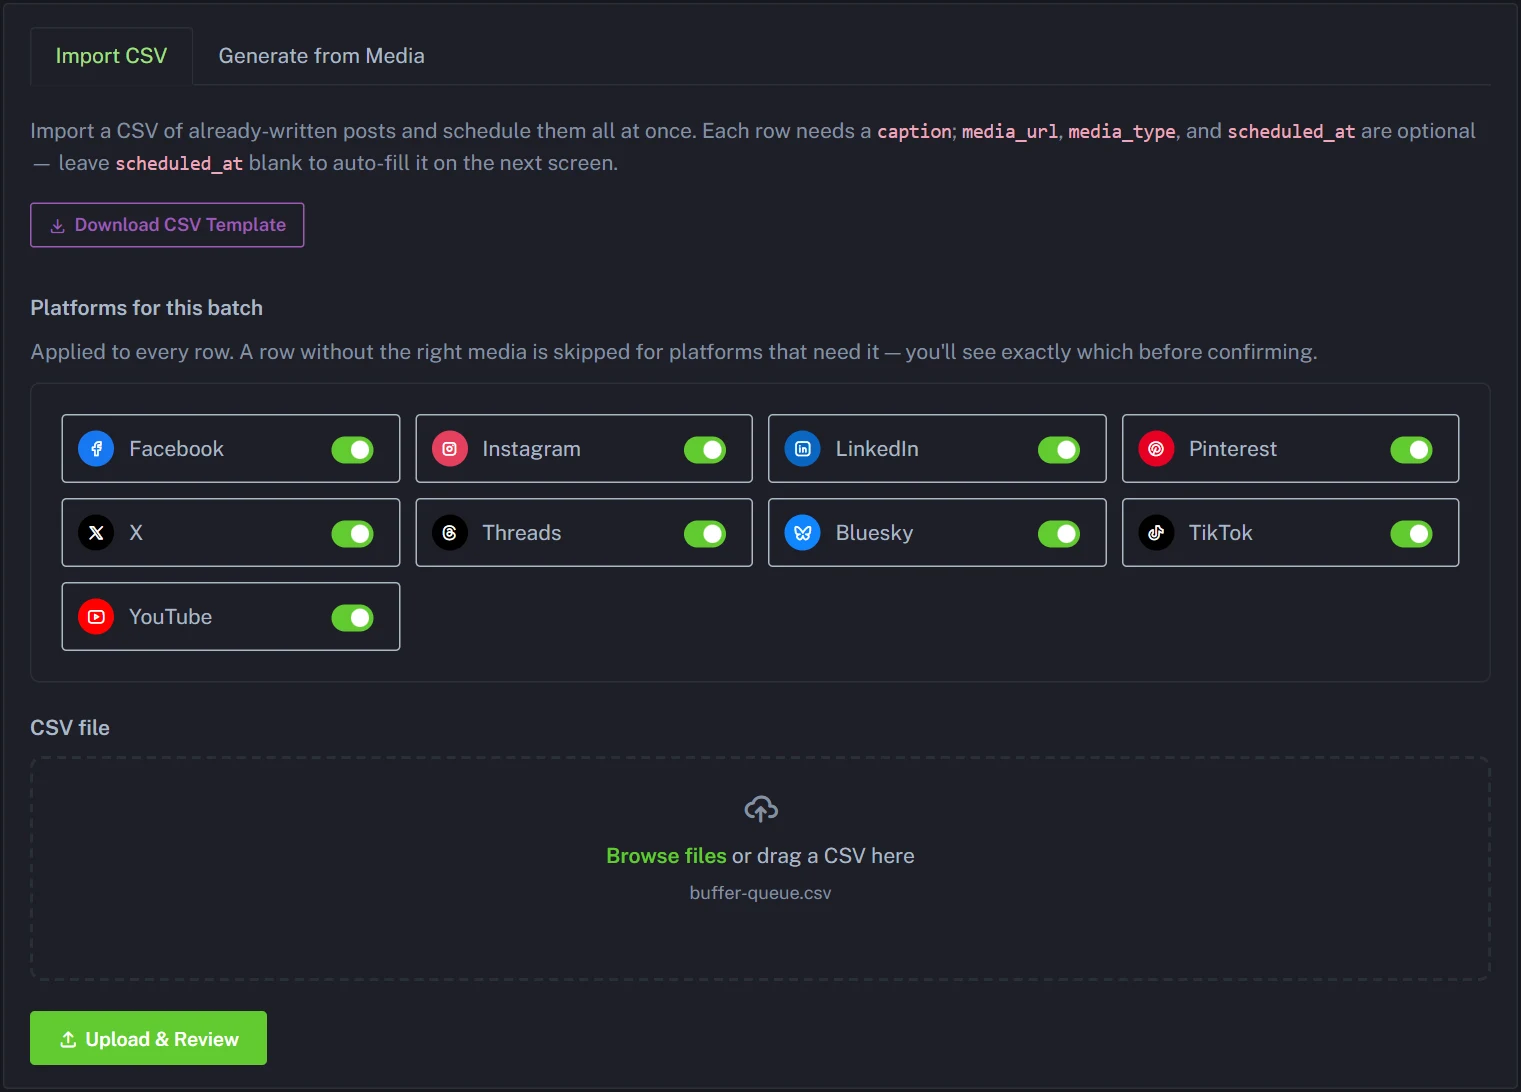Click the Pinterest label text
This screenshot has width=1521, height=1092.
pyautogui.click(x=1233, y=449)
